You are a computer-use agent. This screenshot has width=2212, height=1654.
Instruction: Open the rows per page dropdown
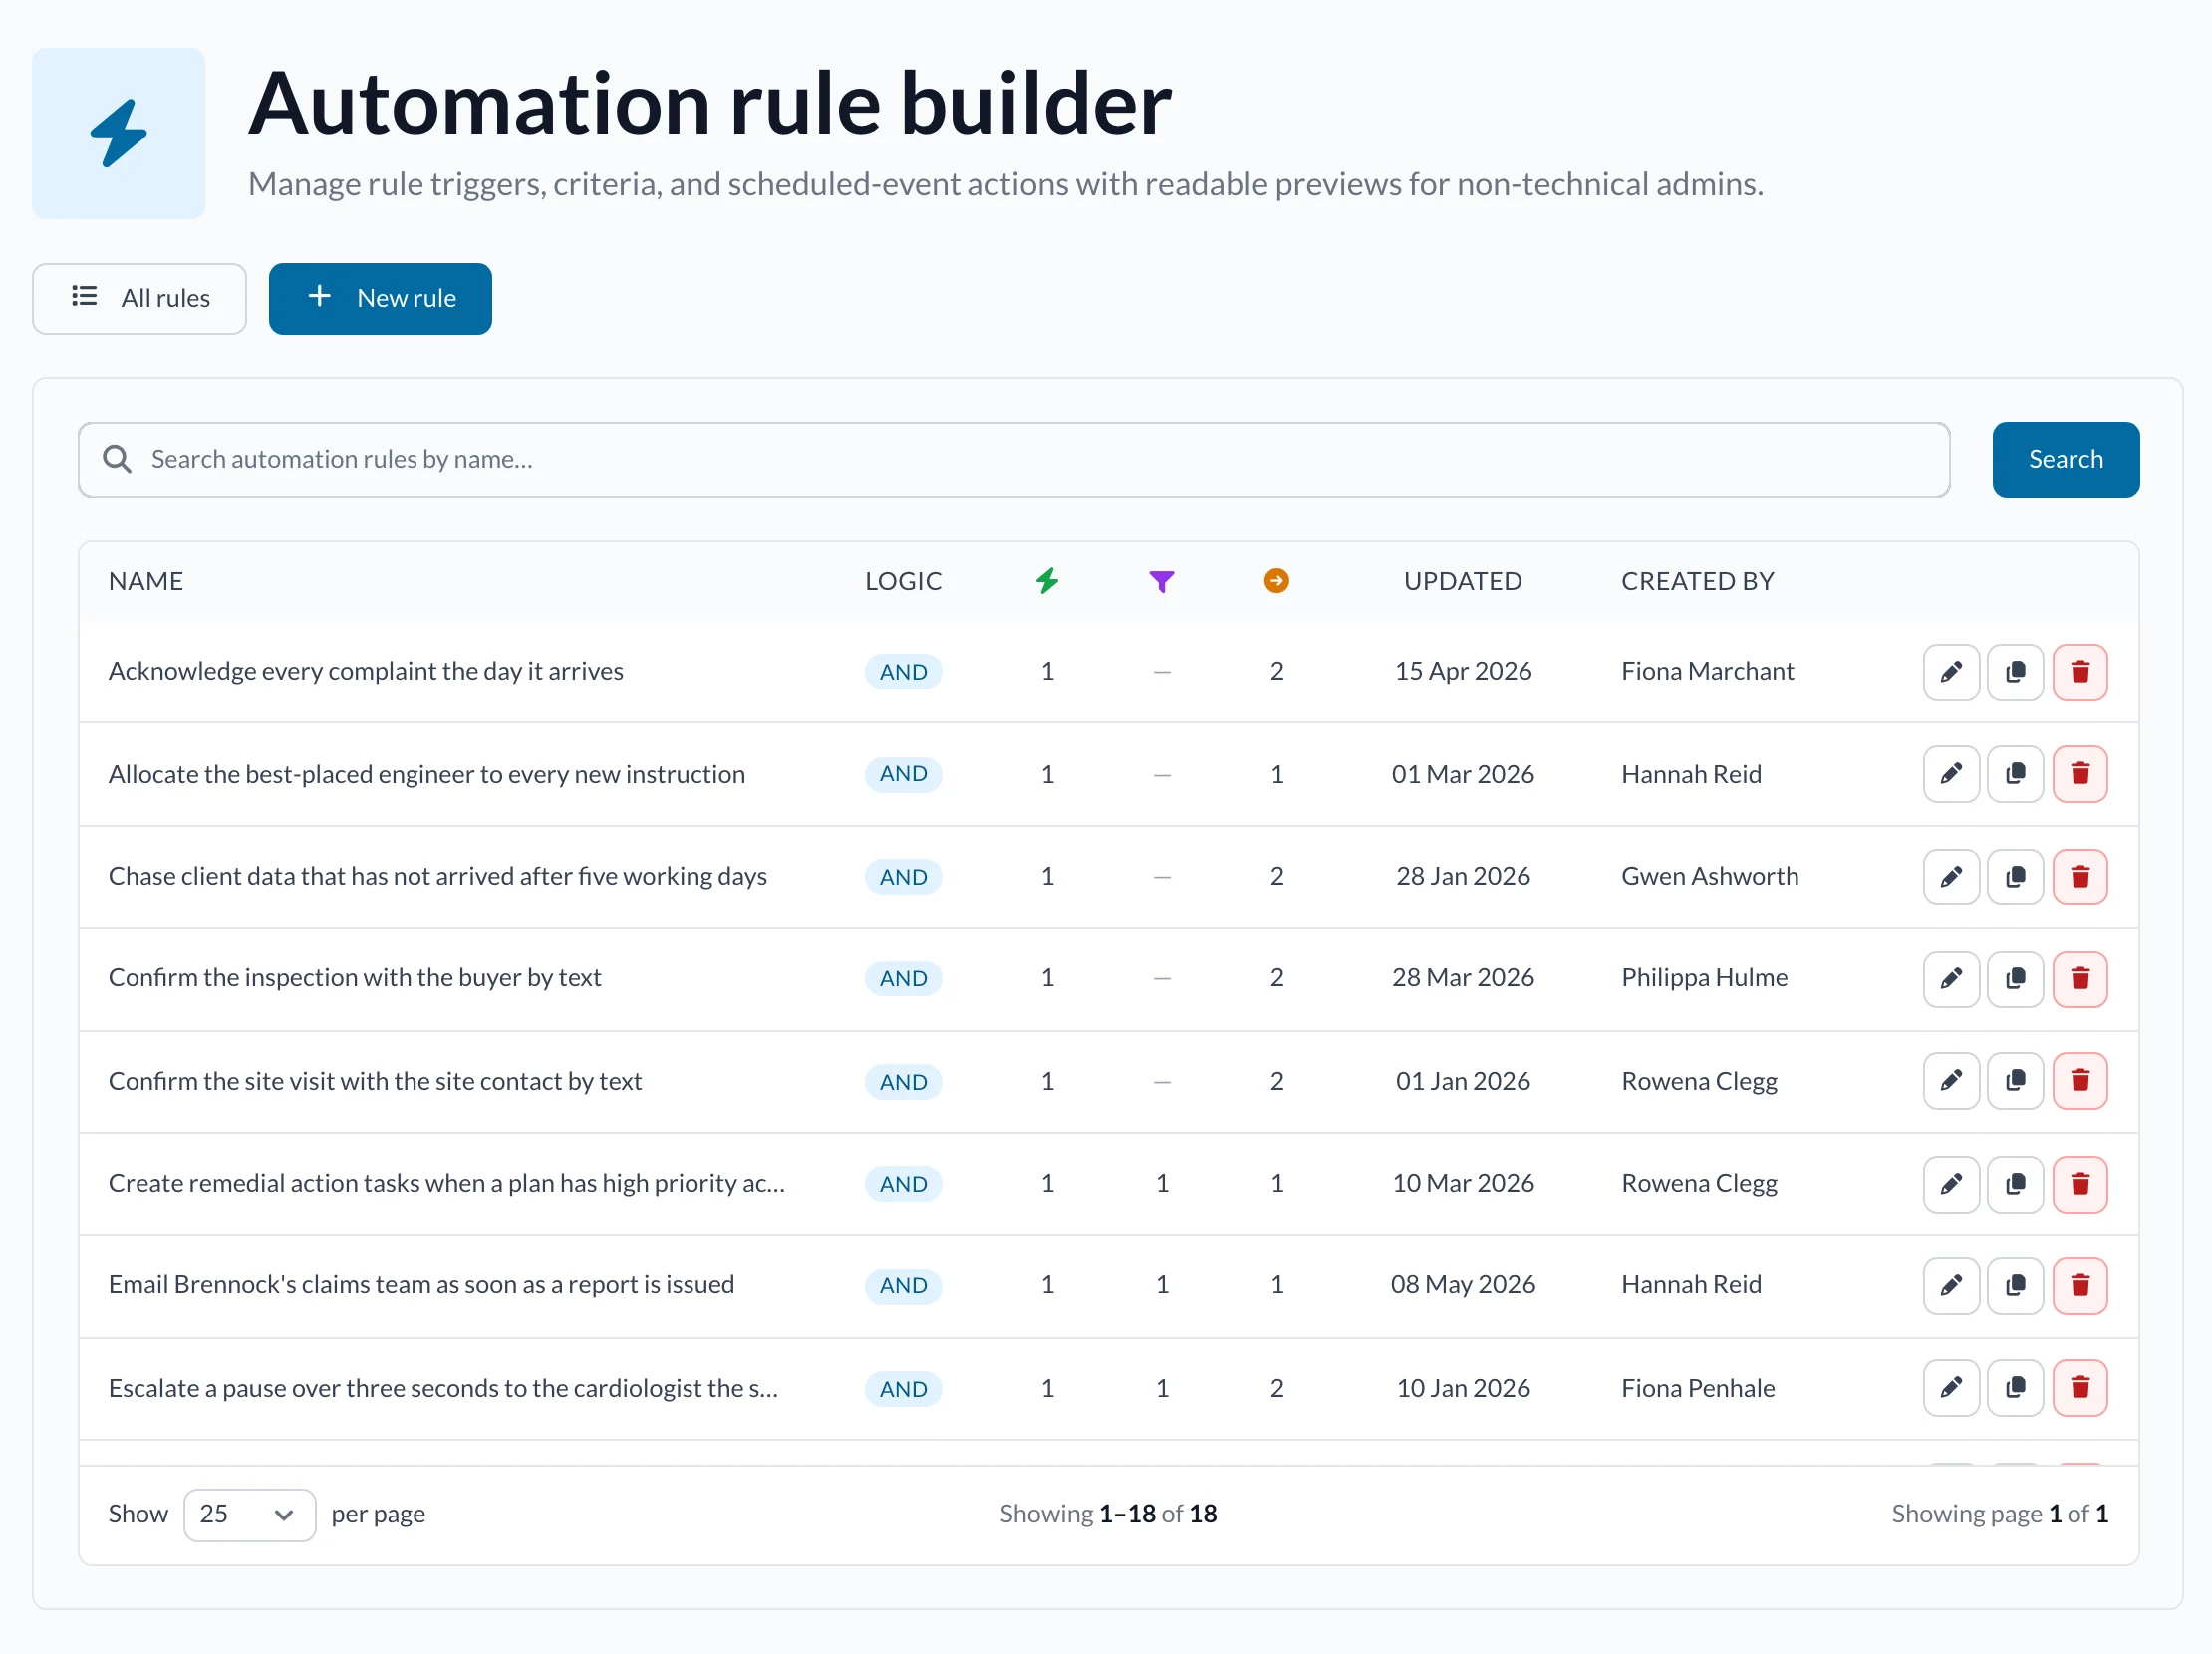coord(249,1514)
